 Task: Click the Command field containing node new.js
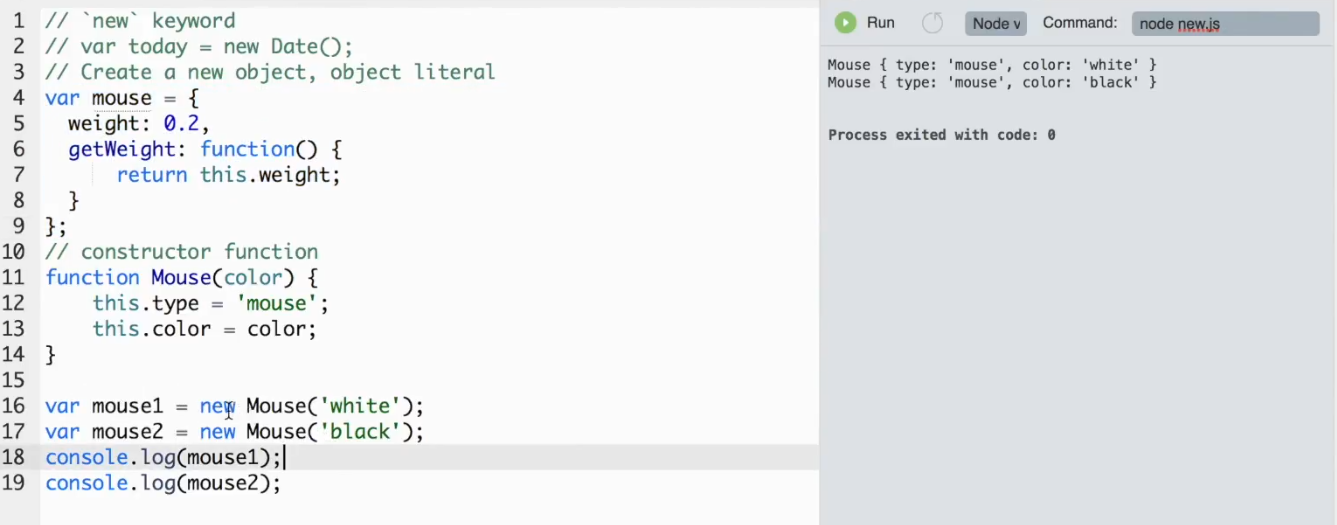click(1225, 23)
